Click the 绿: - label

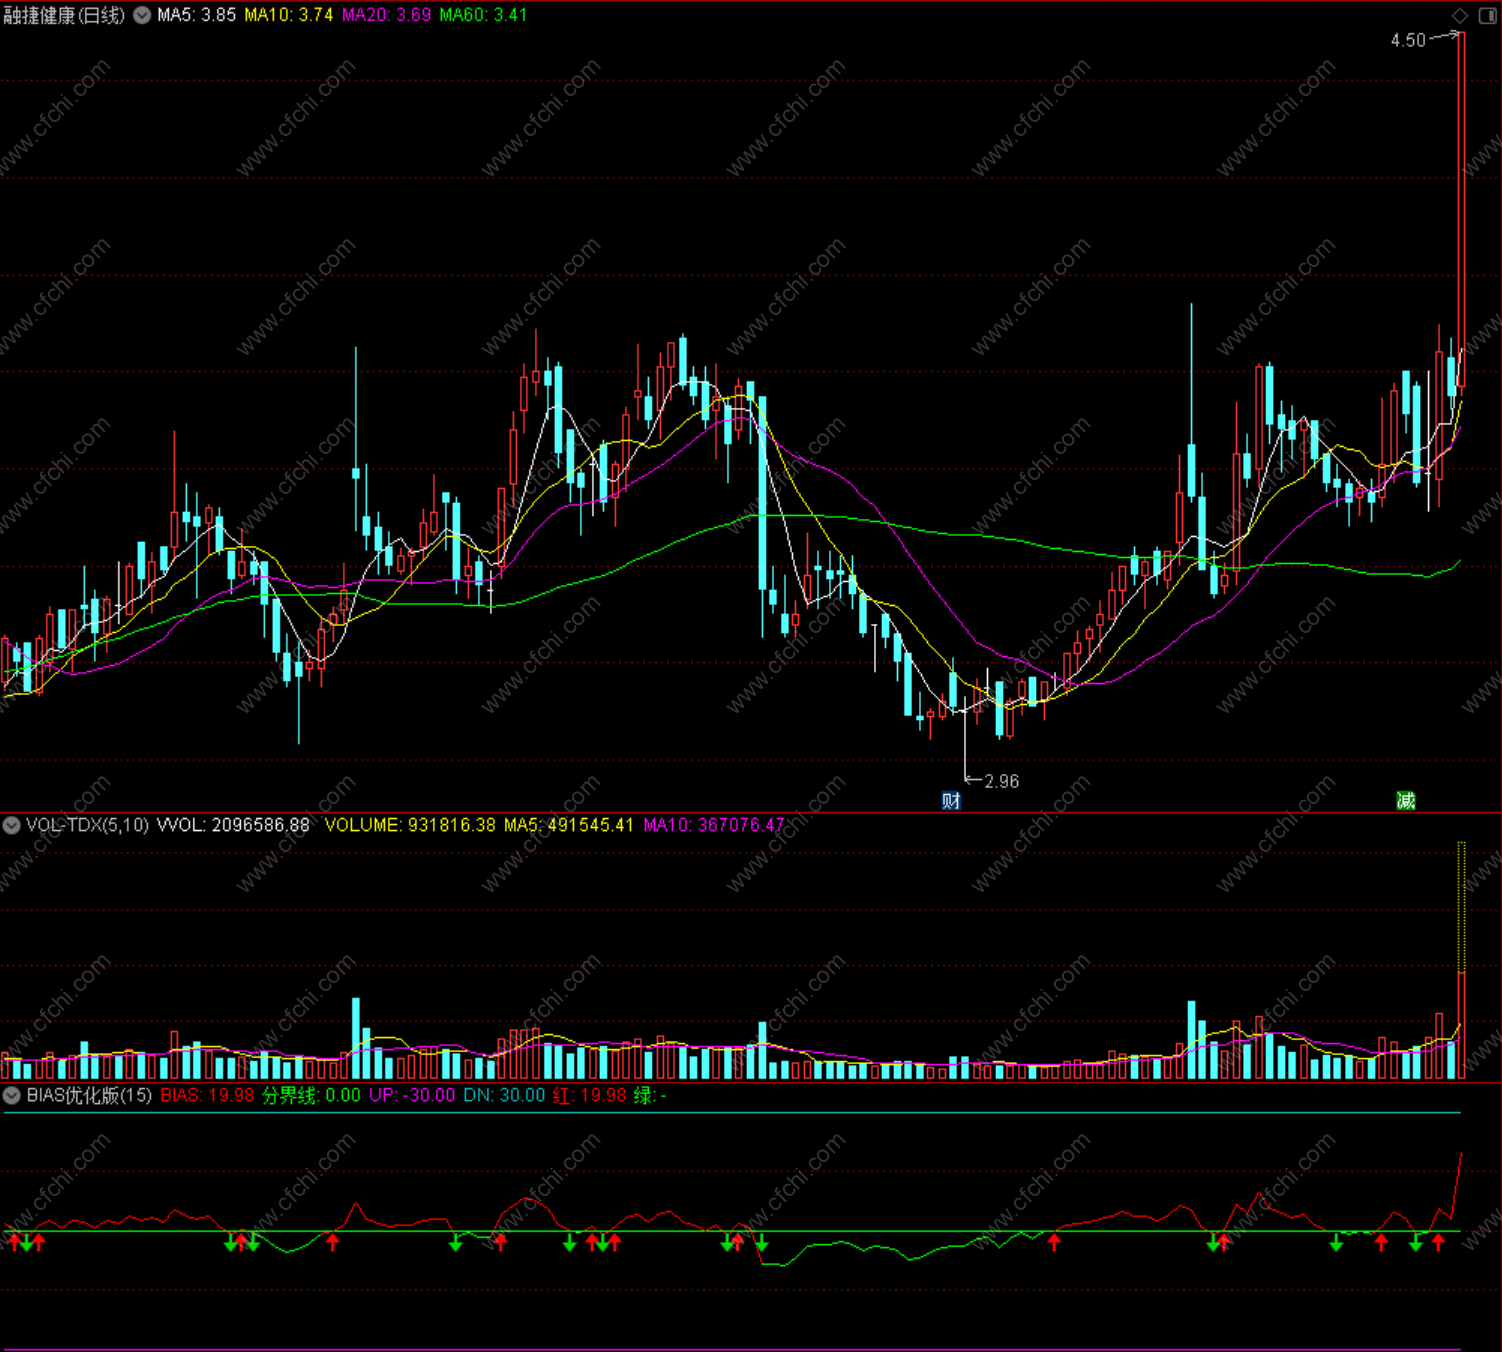click(x=650, y=1095)
